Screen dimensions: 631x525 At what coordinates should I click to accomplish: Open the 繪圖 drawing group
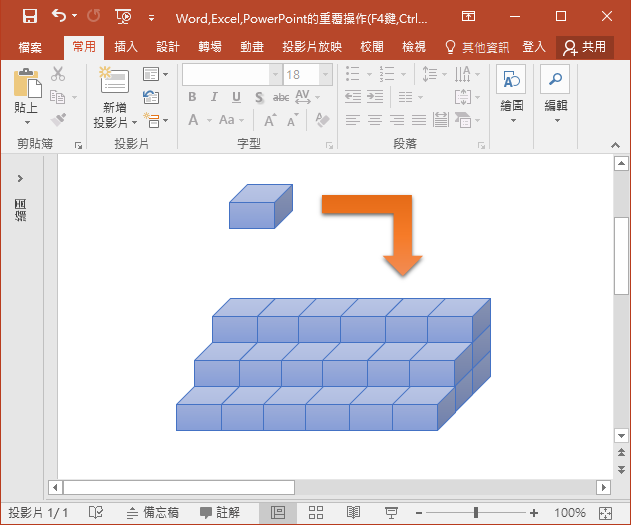click(511, 96)
